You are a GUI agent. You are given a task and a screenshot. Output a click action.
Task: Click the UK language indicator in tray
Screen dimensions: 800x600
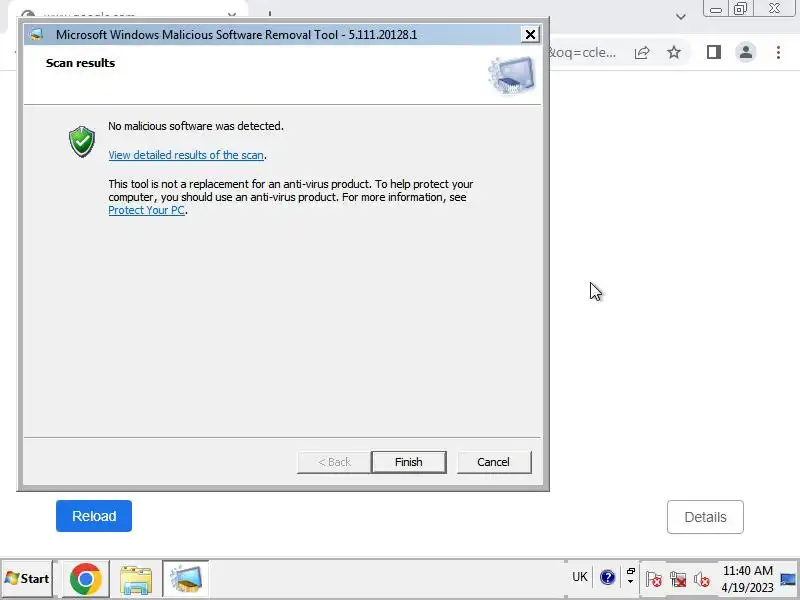tap(580, 577)
